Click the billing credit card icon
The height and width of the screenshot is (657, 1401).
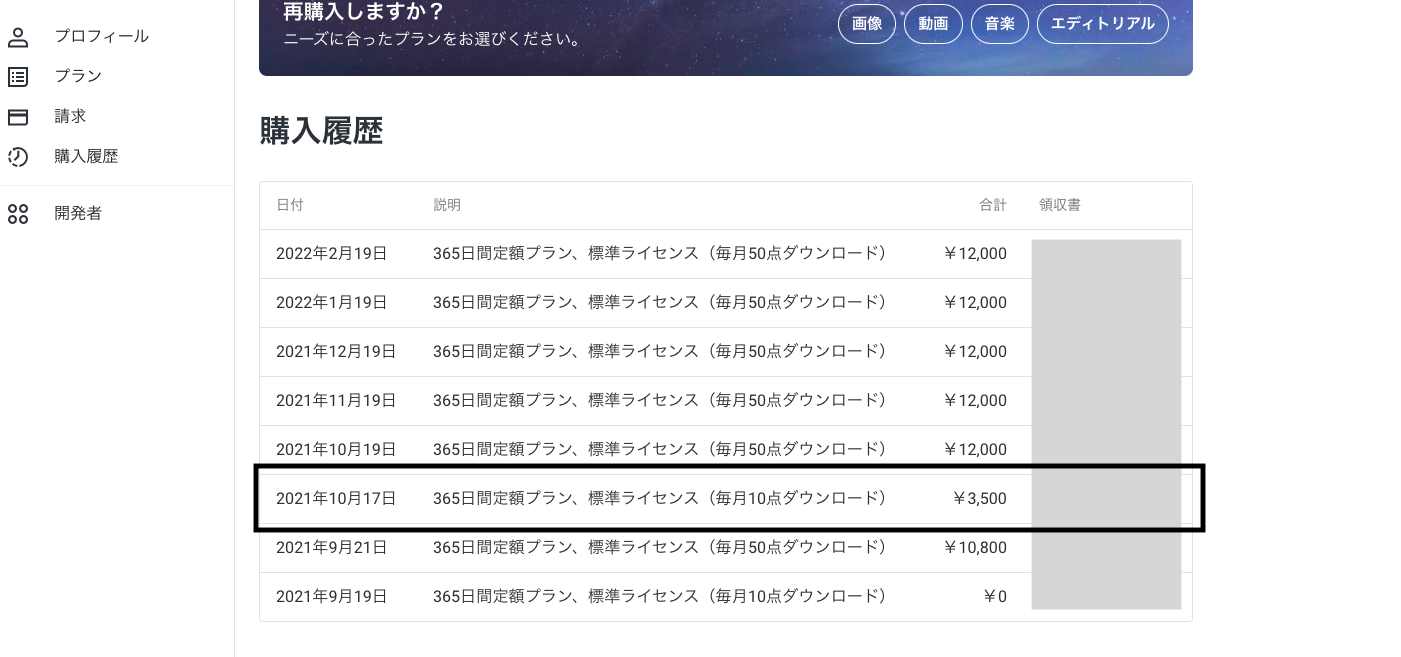(x=18, y=117)
